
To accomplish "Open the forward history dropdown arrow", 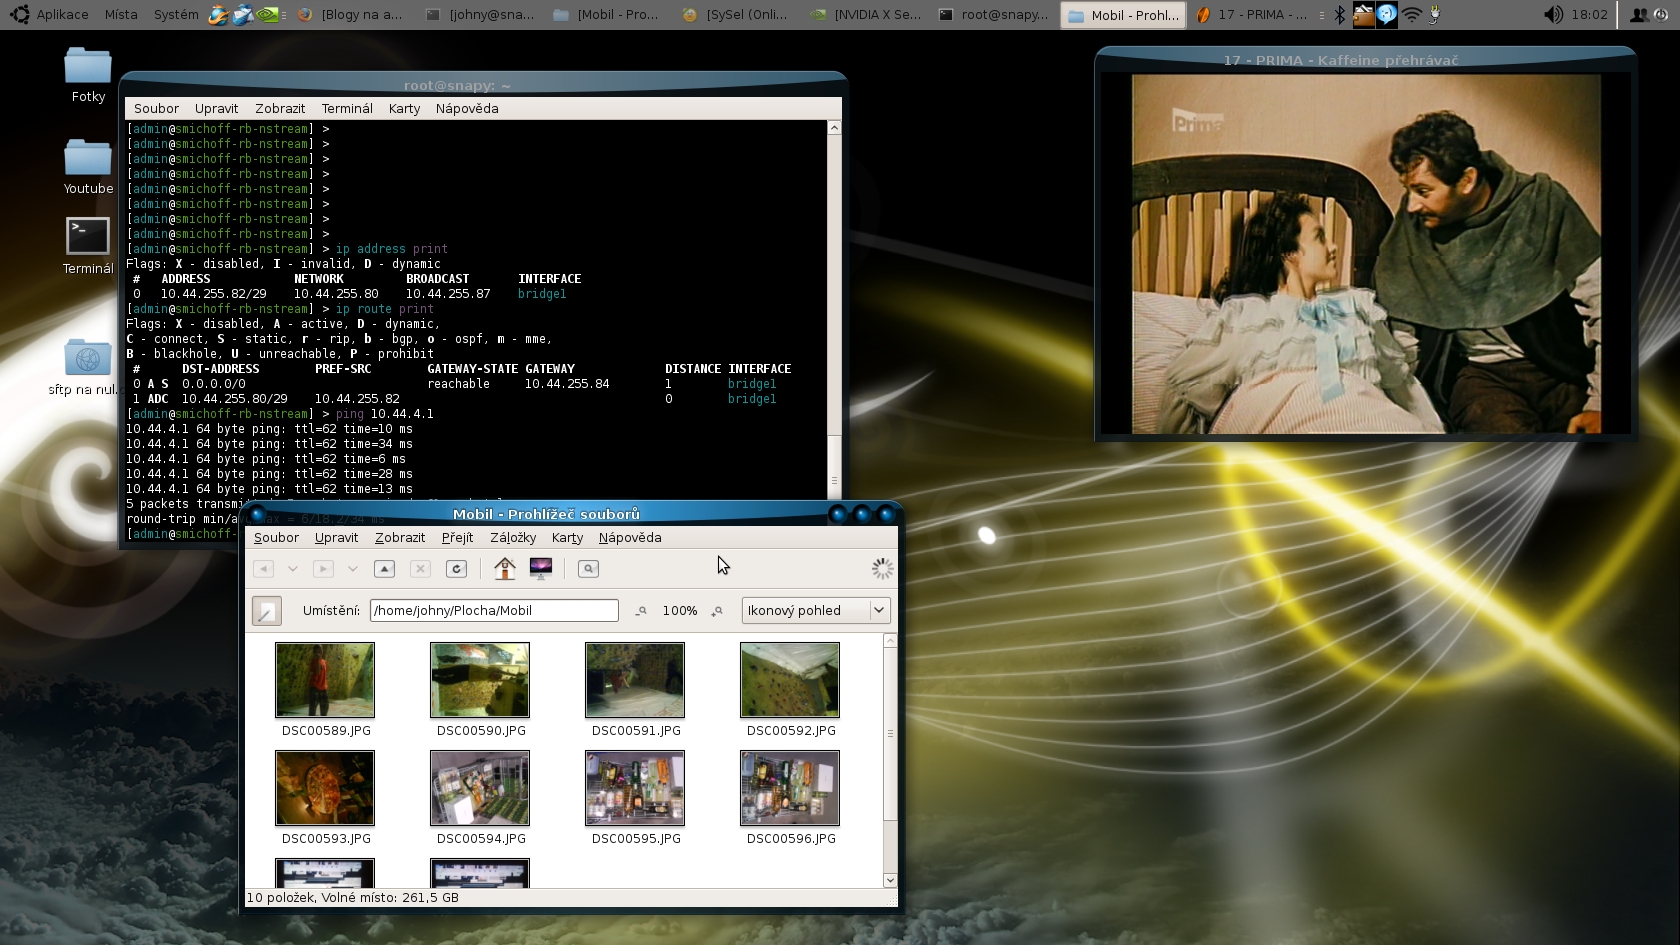I will click(353, 569).
